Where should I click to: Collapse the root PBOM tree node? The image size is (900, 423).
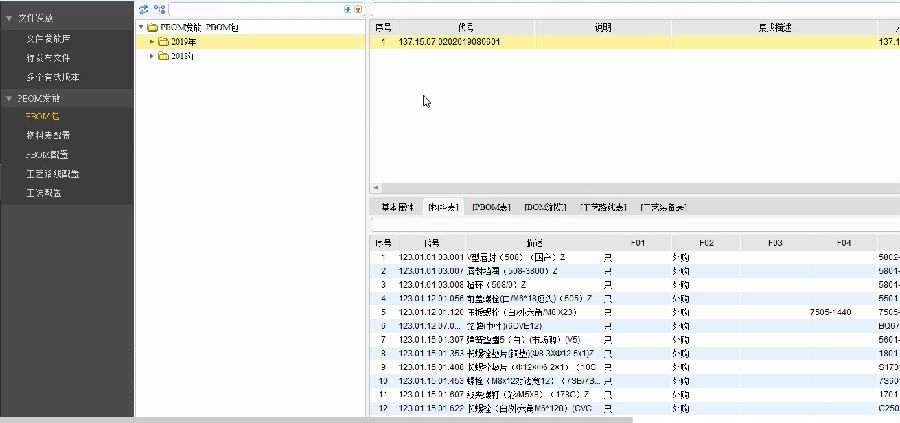point(141,27)
